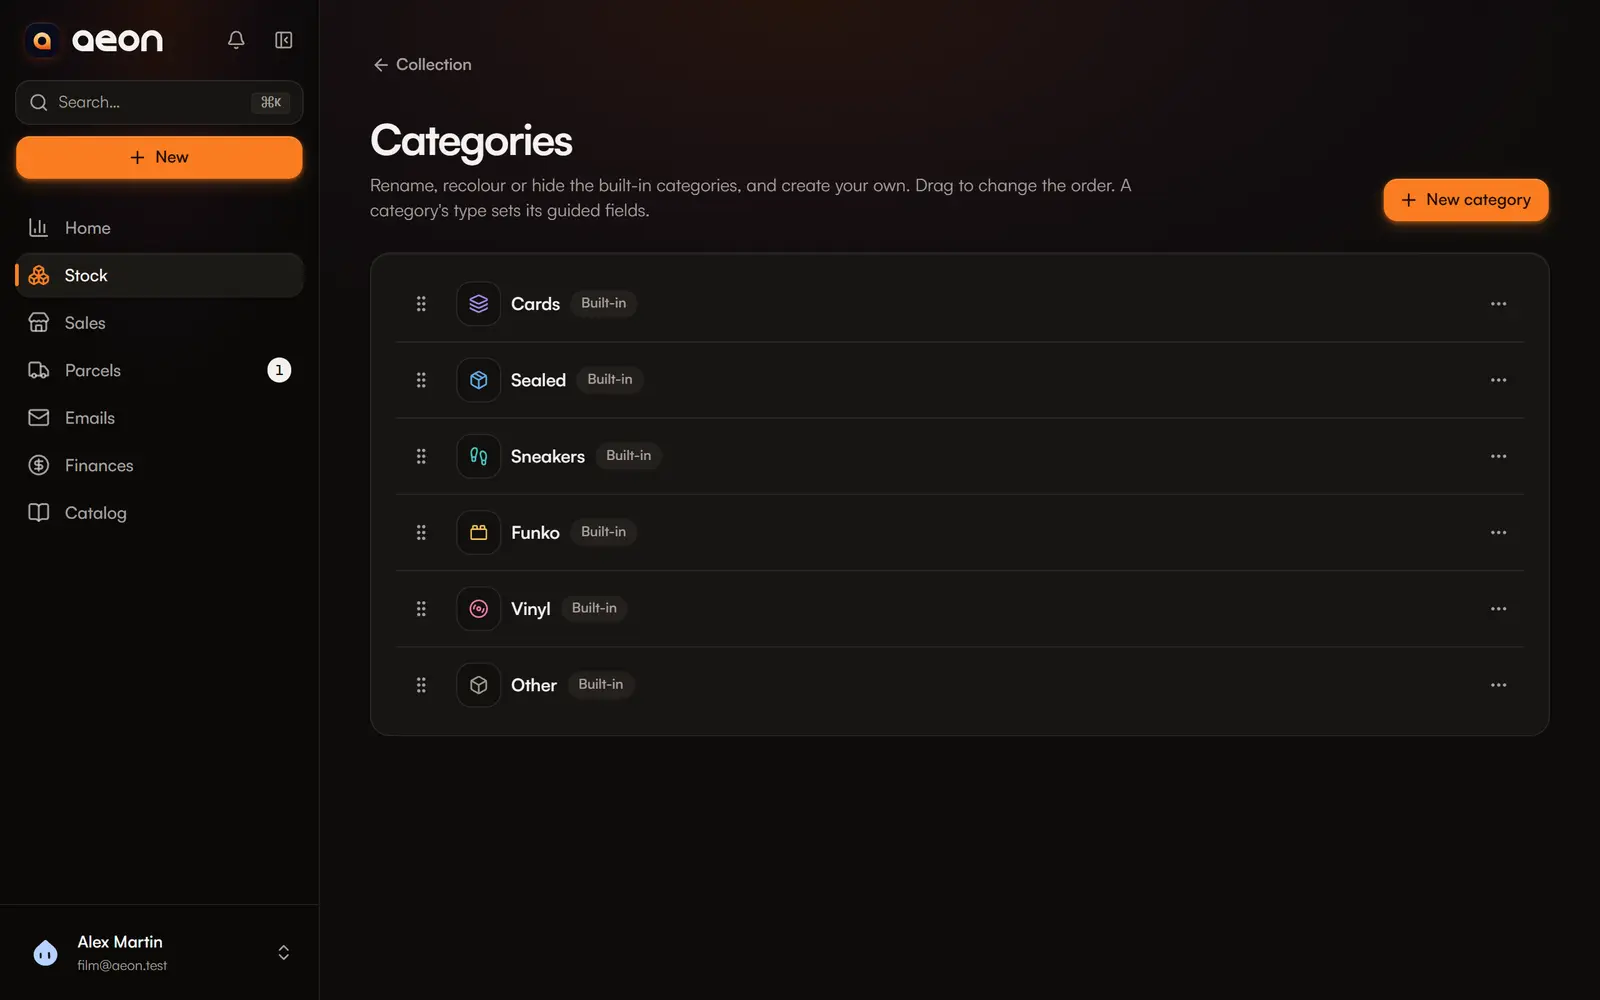Collapse the sidebar panel icon
Screen dimensions: 1600x1000
pos(284,40)
